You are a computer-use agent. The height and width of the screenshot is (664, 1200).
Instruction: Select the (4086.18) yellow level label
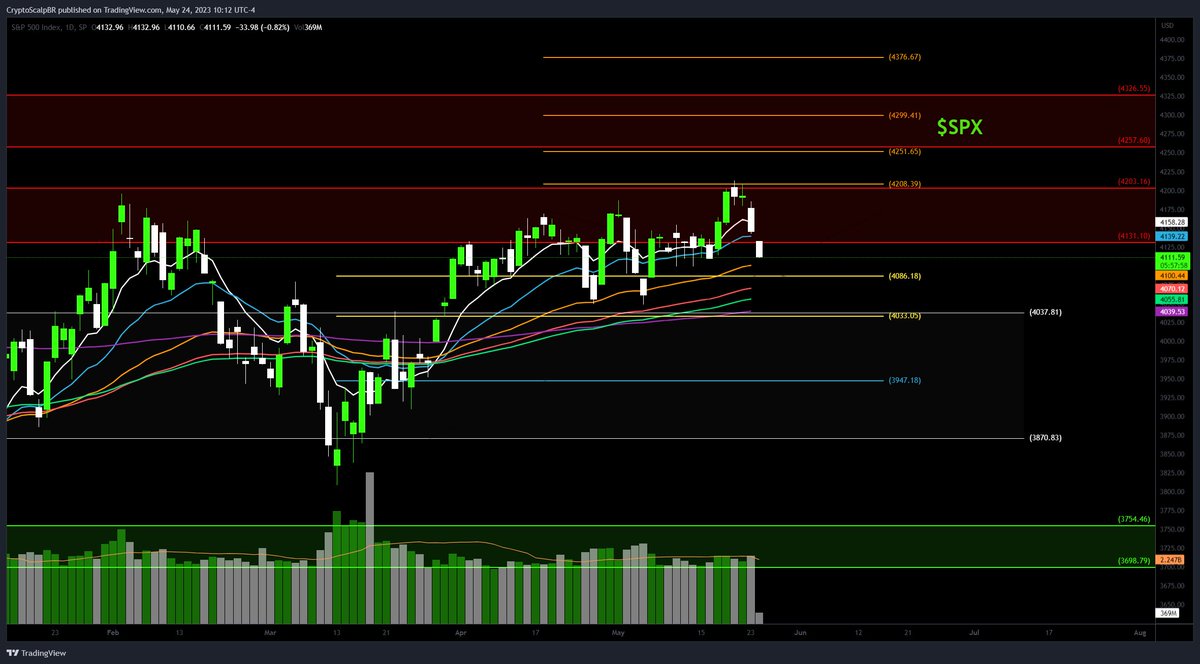tap(904, 276)
